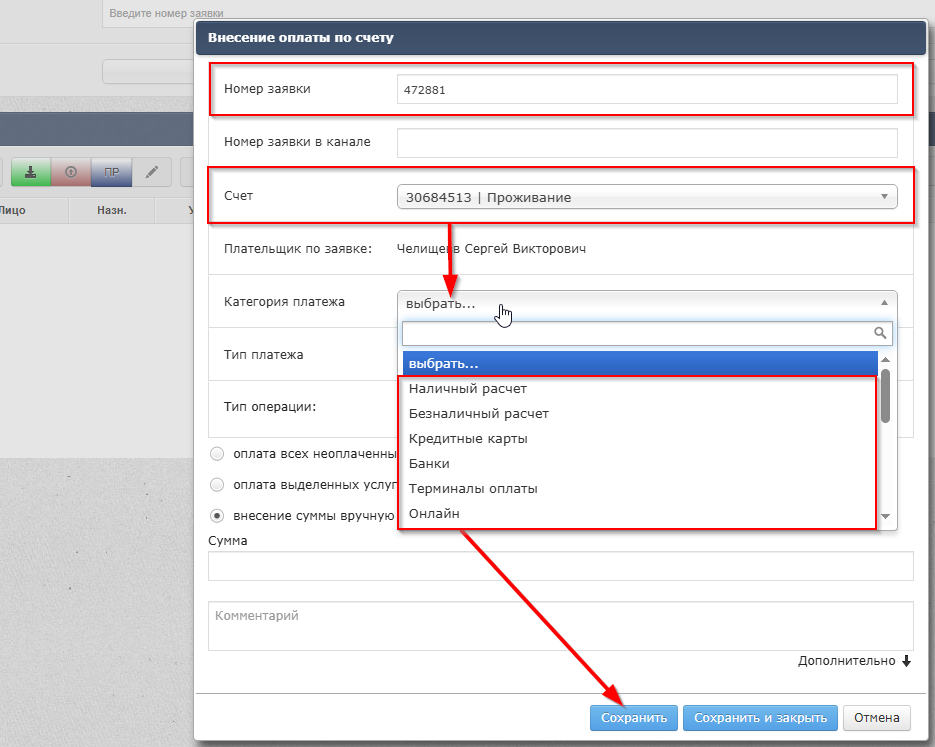
Task: Click into the Сумма input field
Action: [x=560, y=567]
